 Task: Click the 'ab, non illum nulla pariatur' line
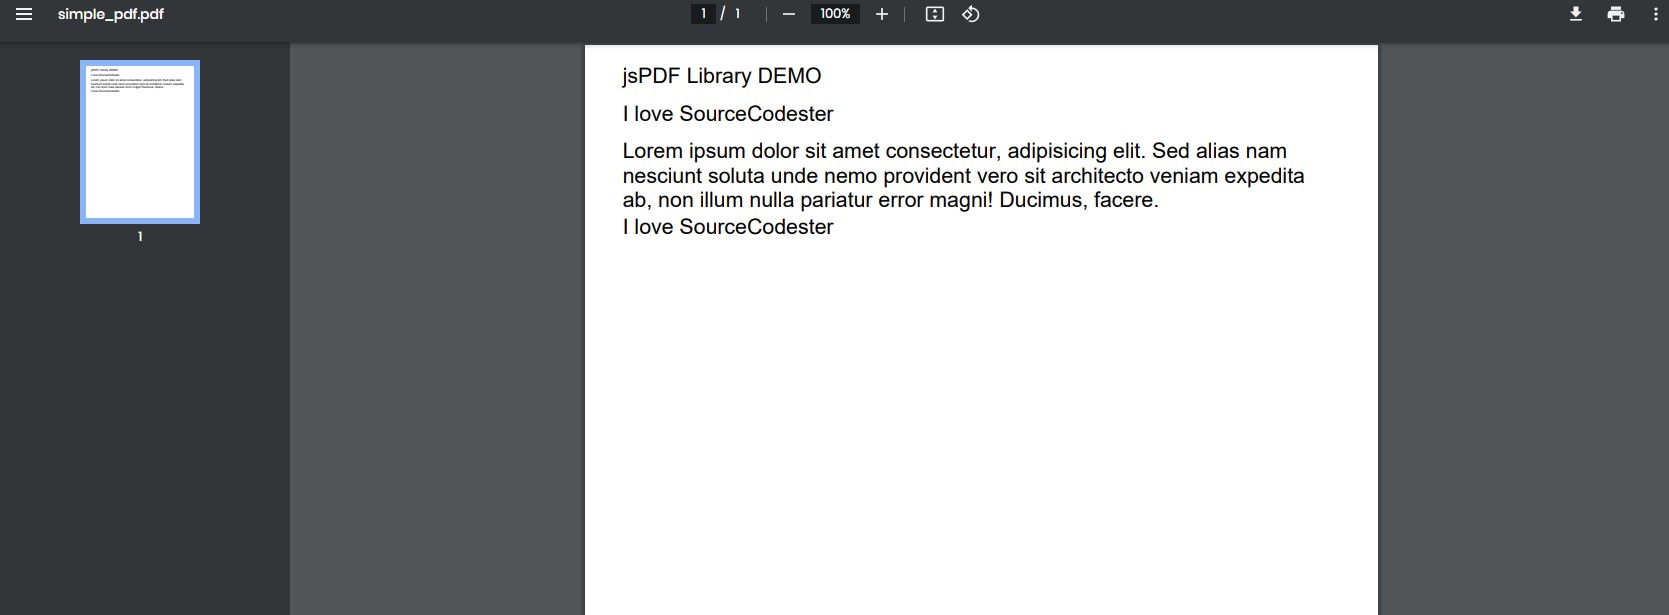click(x=890, y=200)
